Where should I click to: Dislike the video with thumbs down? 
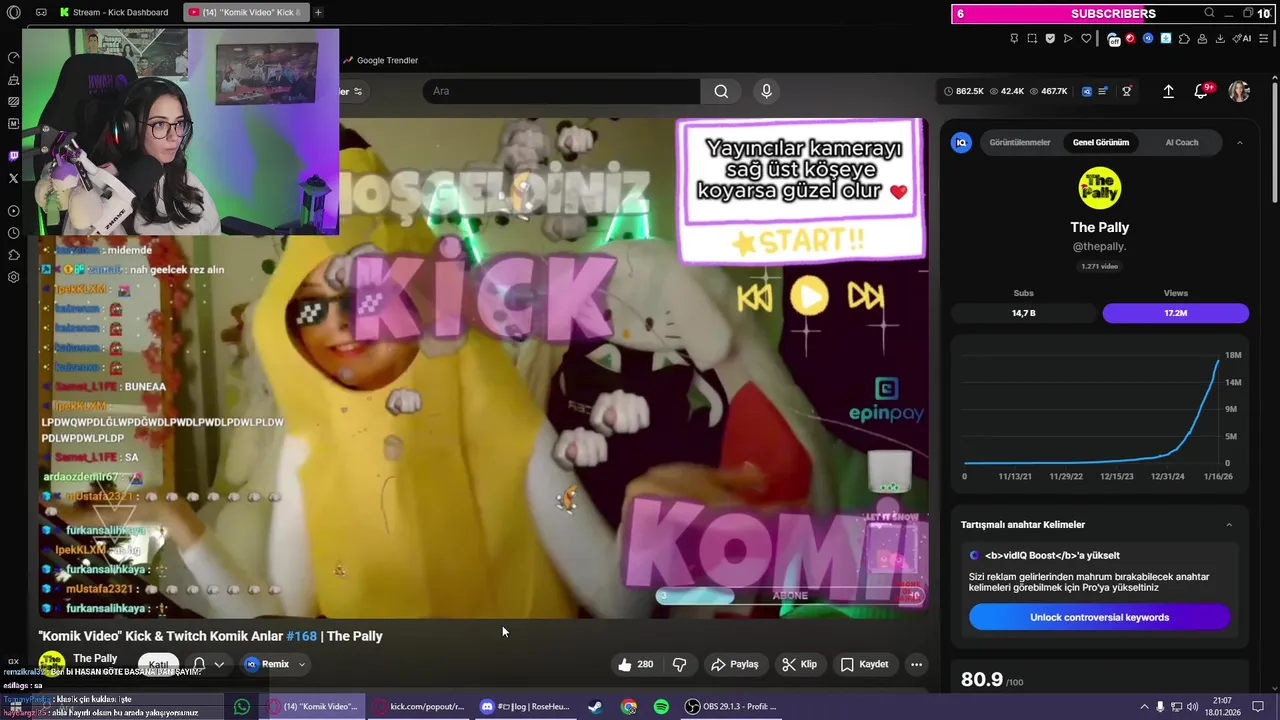coord(679,664)
